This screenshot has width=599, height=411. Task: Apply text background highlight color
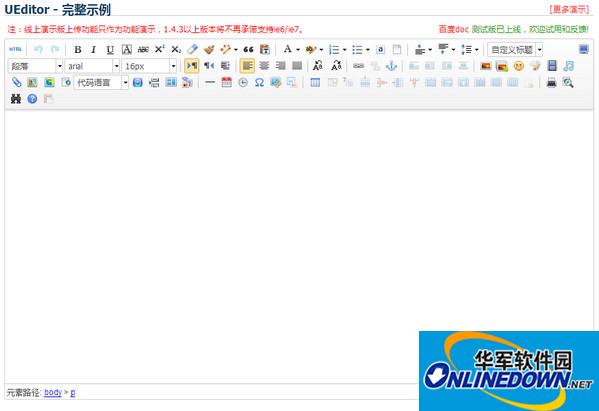[x=311, y=49]
